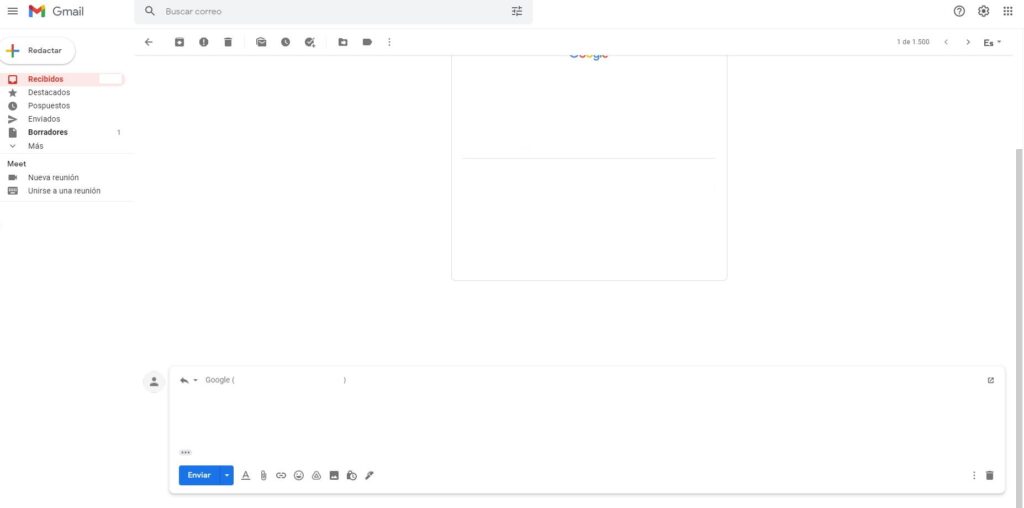
Task: Go to the Borradores folder
Action: coord(47,132)
